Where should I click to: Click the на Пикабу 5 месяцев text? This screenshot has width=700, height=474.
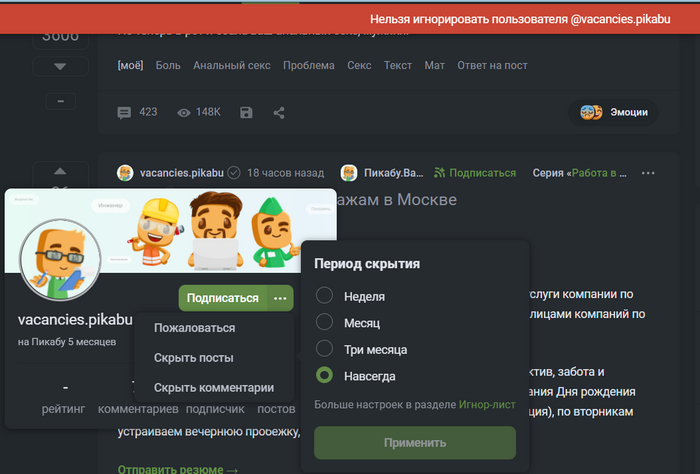(x=67, y=342)
